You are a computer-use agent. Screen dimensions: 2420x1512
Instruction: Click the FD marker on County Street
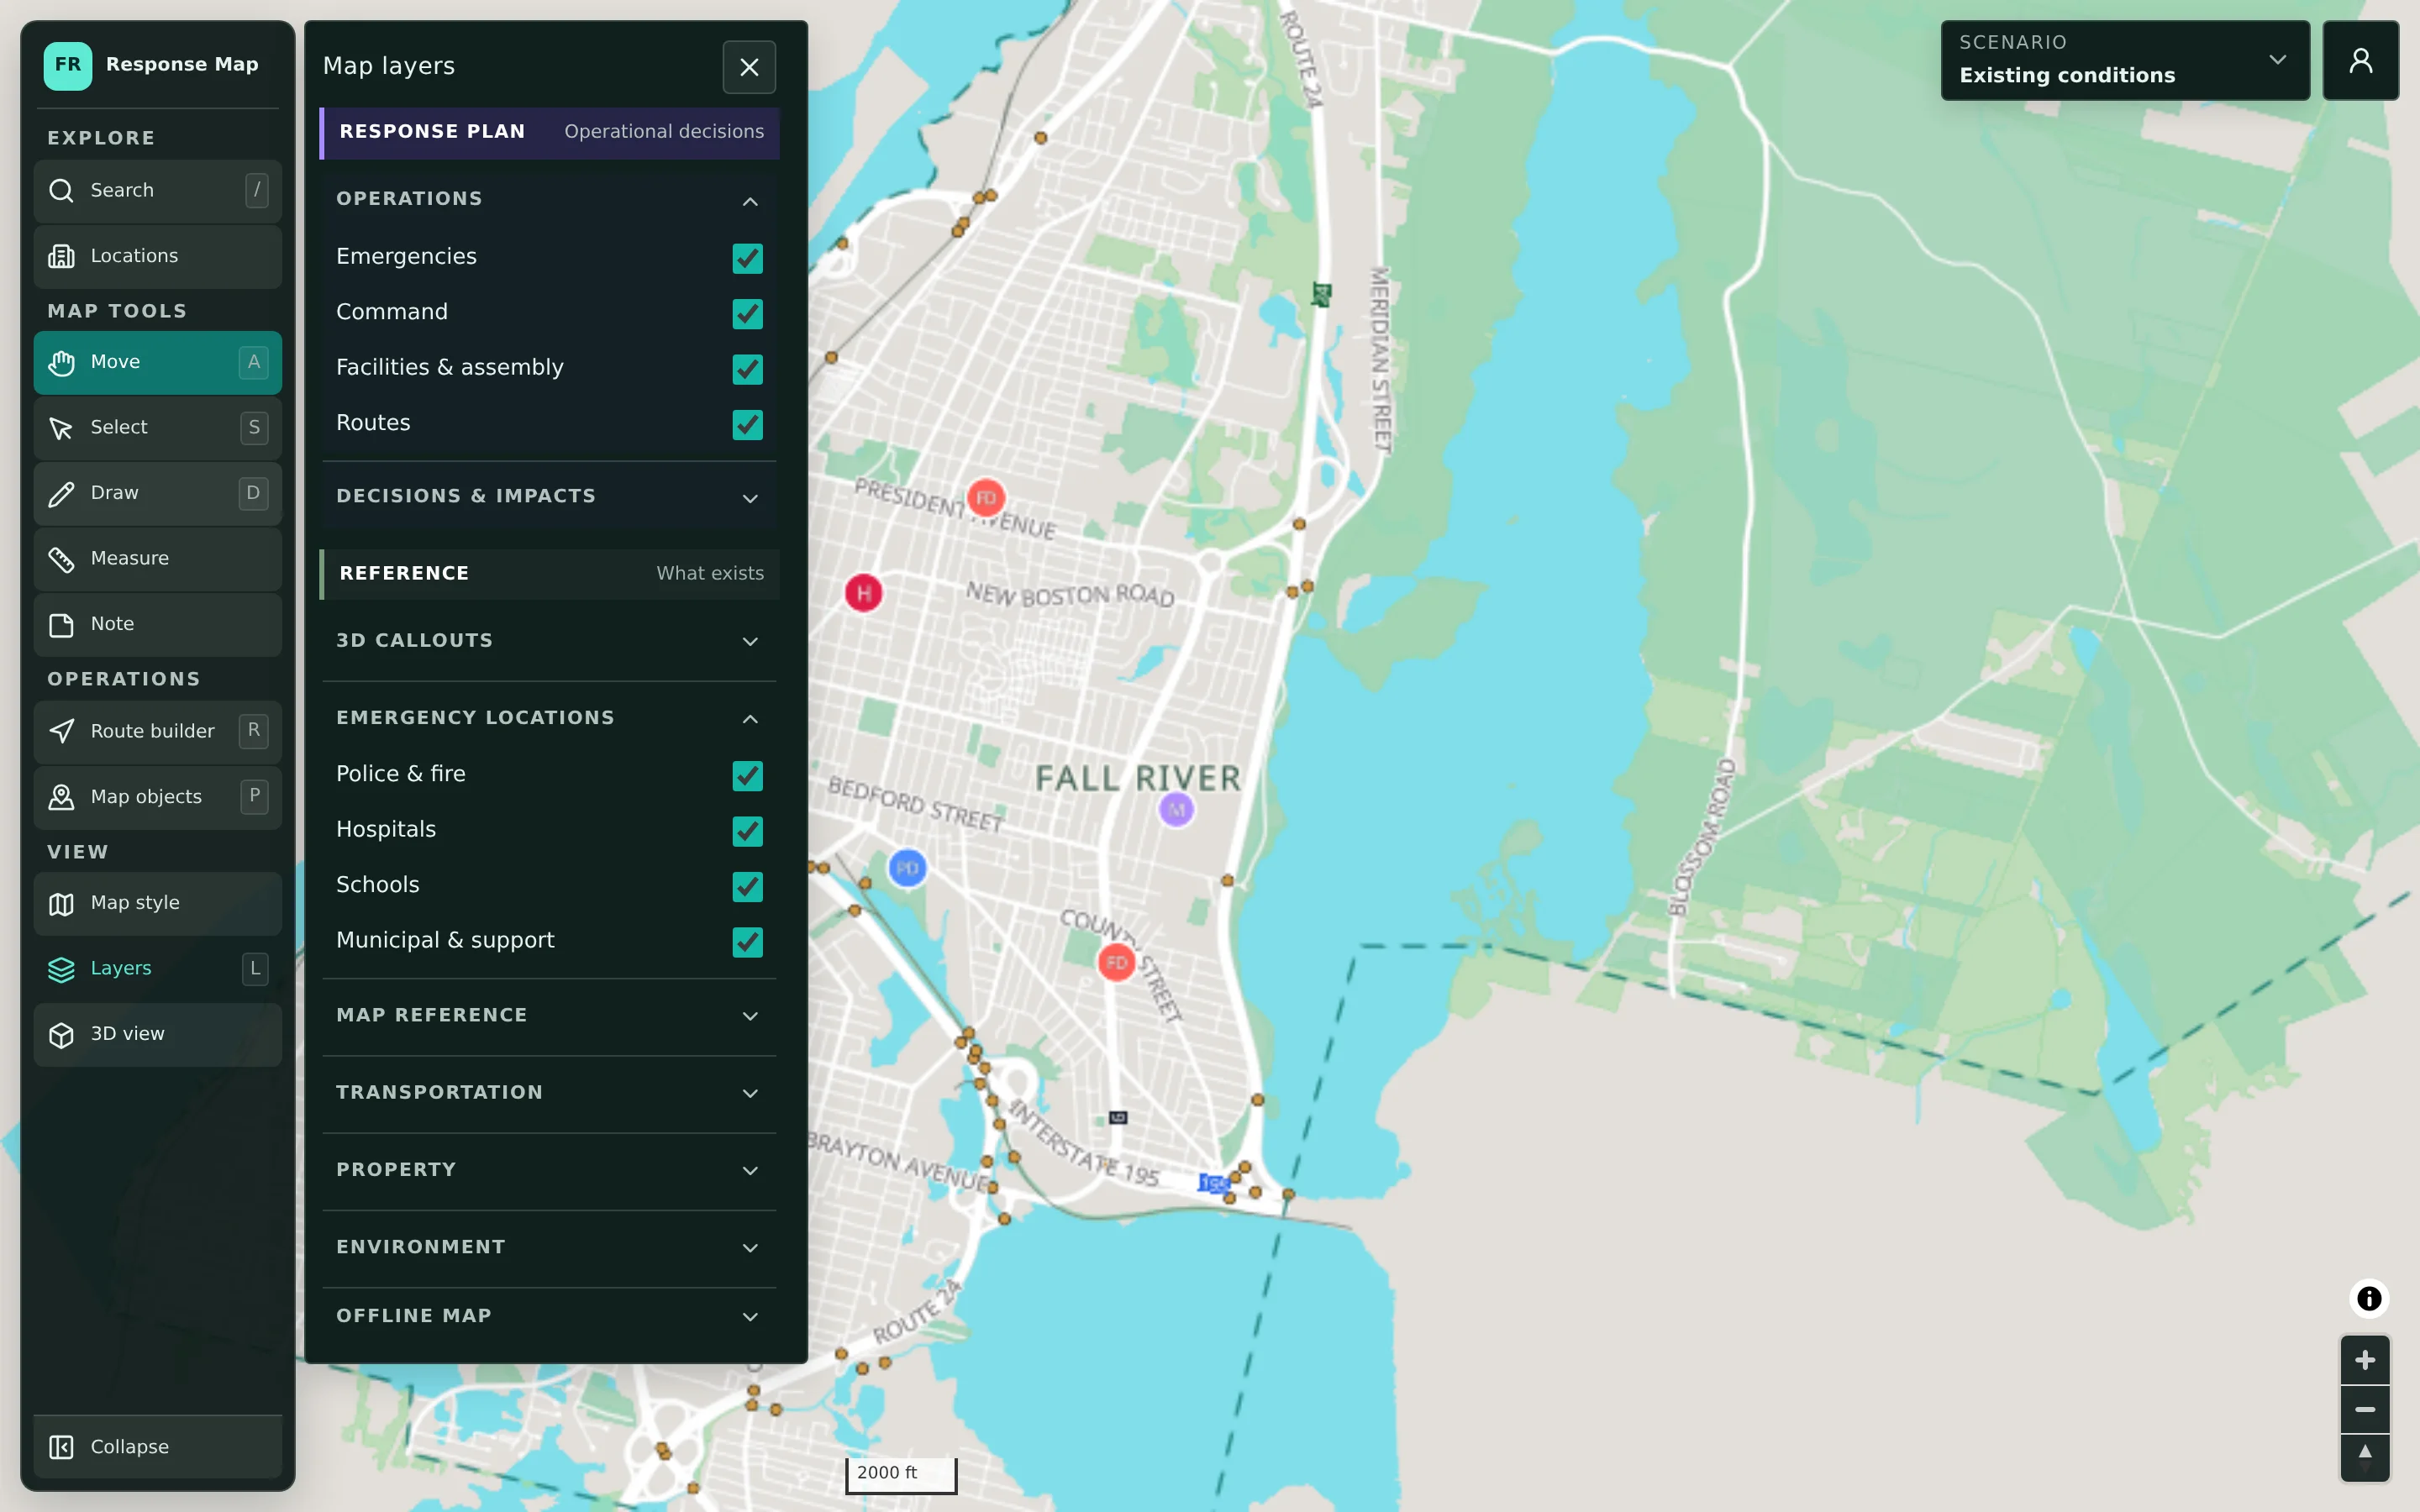click(1116, 963)
